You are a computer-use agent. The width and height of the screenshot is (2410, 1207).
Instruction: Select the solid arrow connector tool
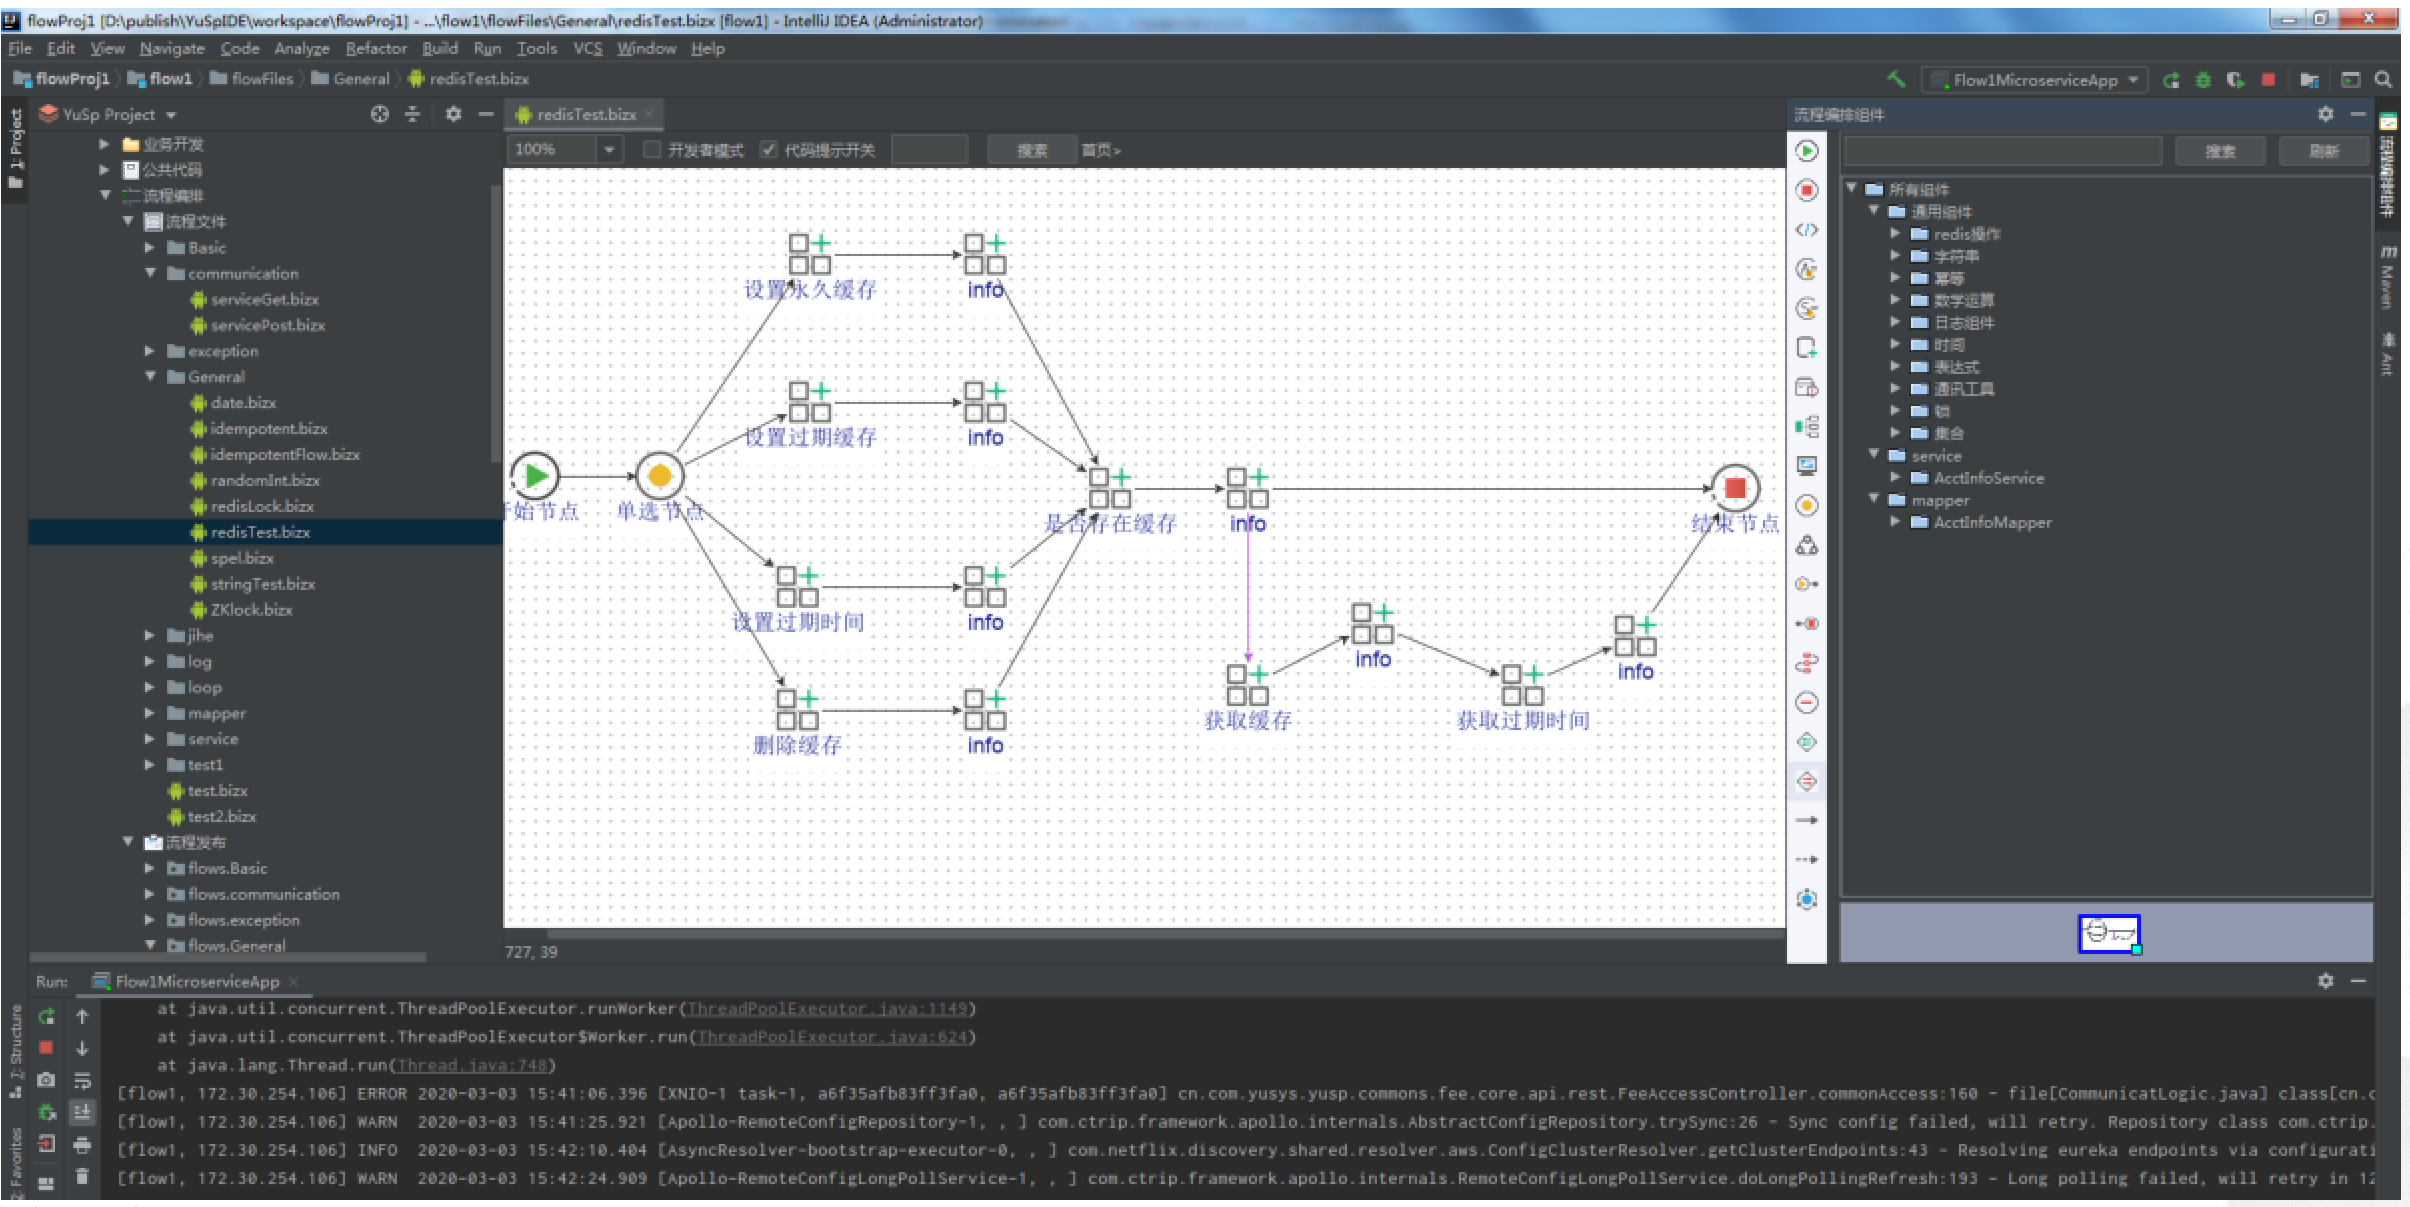click(1806, 820)
